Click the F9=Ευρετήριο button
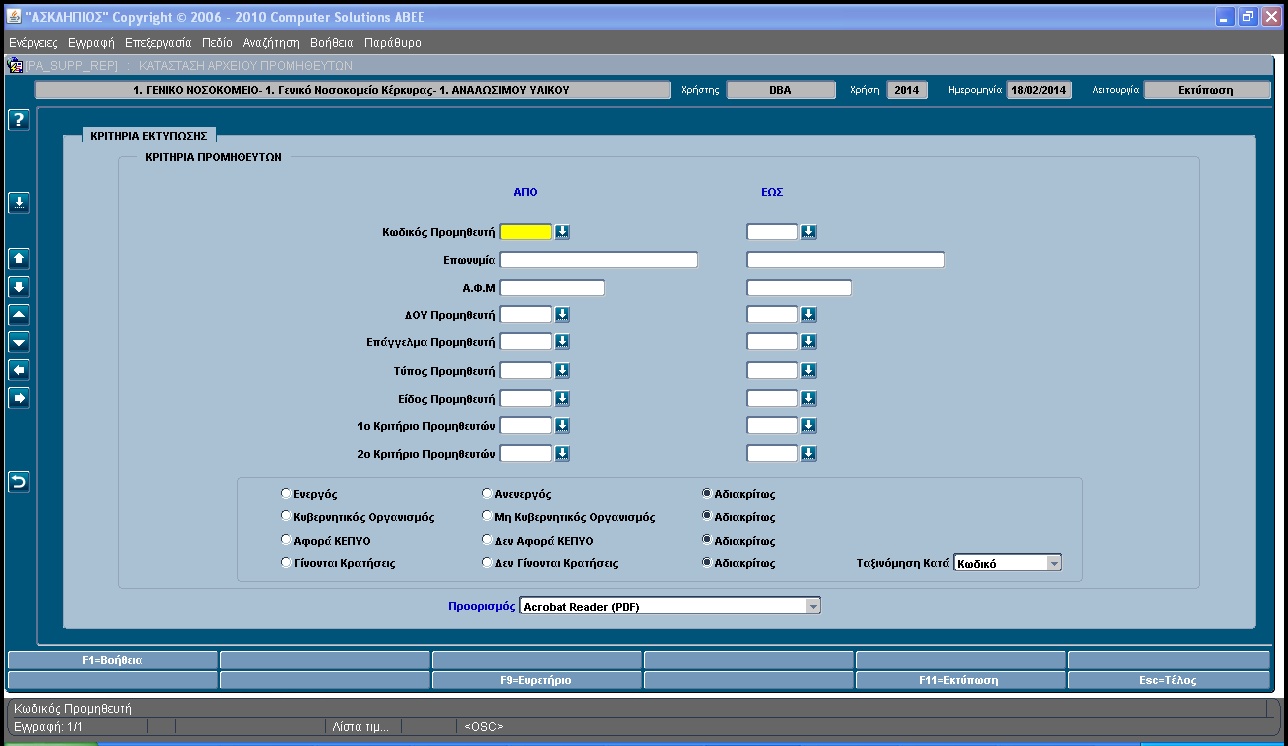 tap(536, 680)
